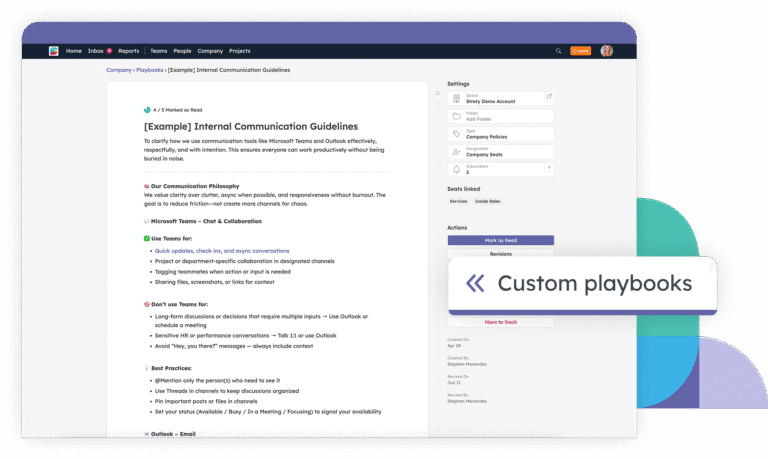
Task: Click 'Use Threads in channels' bullet
Action: coord(227,391)
